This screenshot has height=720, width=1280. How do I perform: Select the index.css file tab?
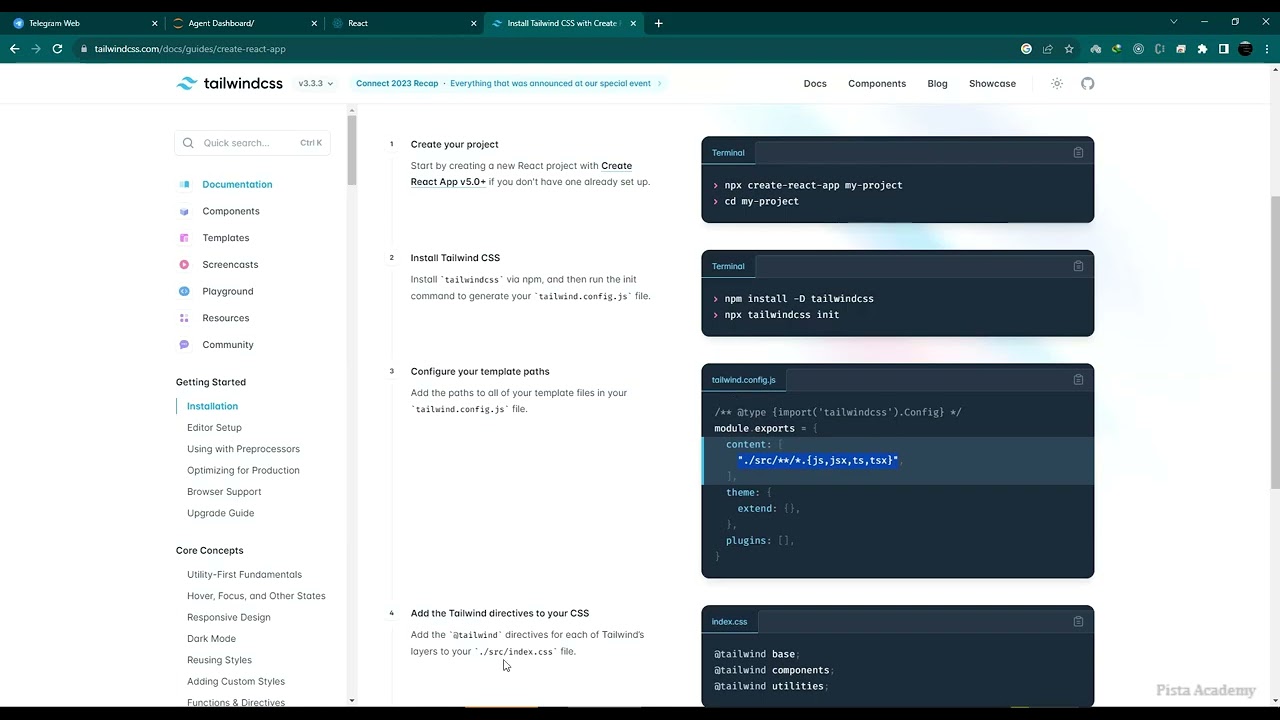[730, 622]
